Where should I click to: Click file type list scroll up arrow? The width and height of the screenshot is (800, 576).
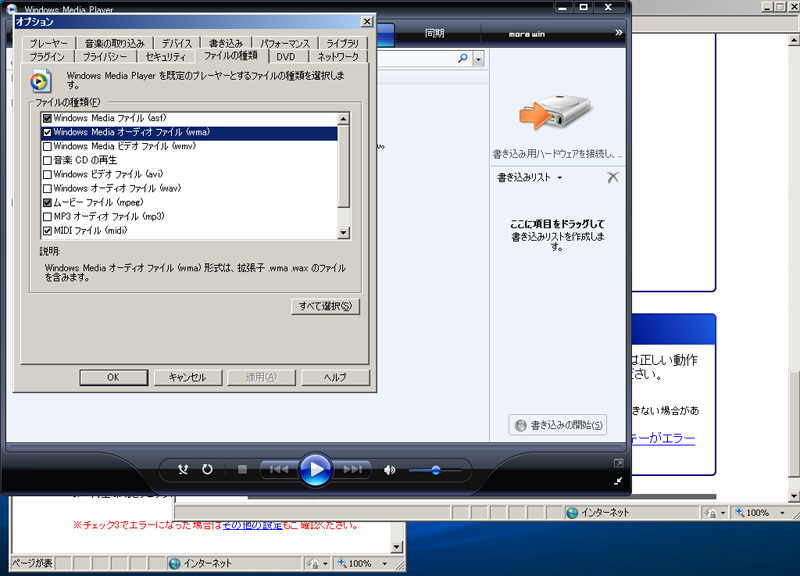(x=343, y=119)
